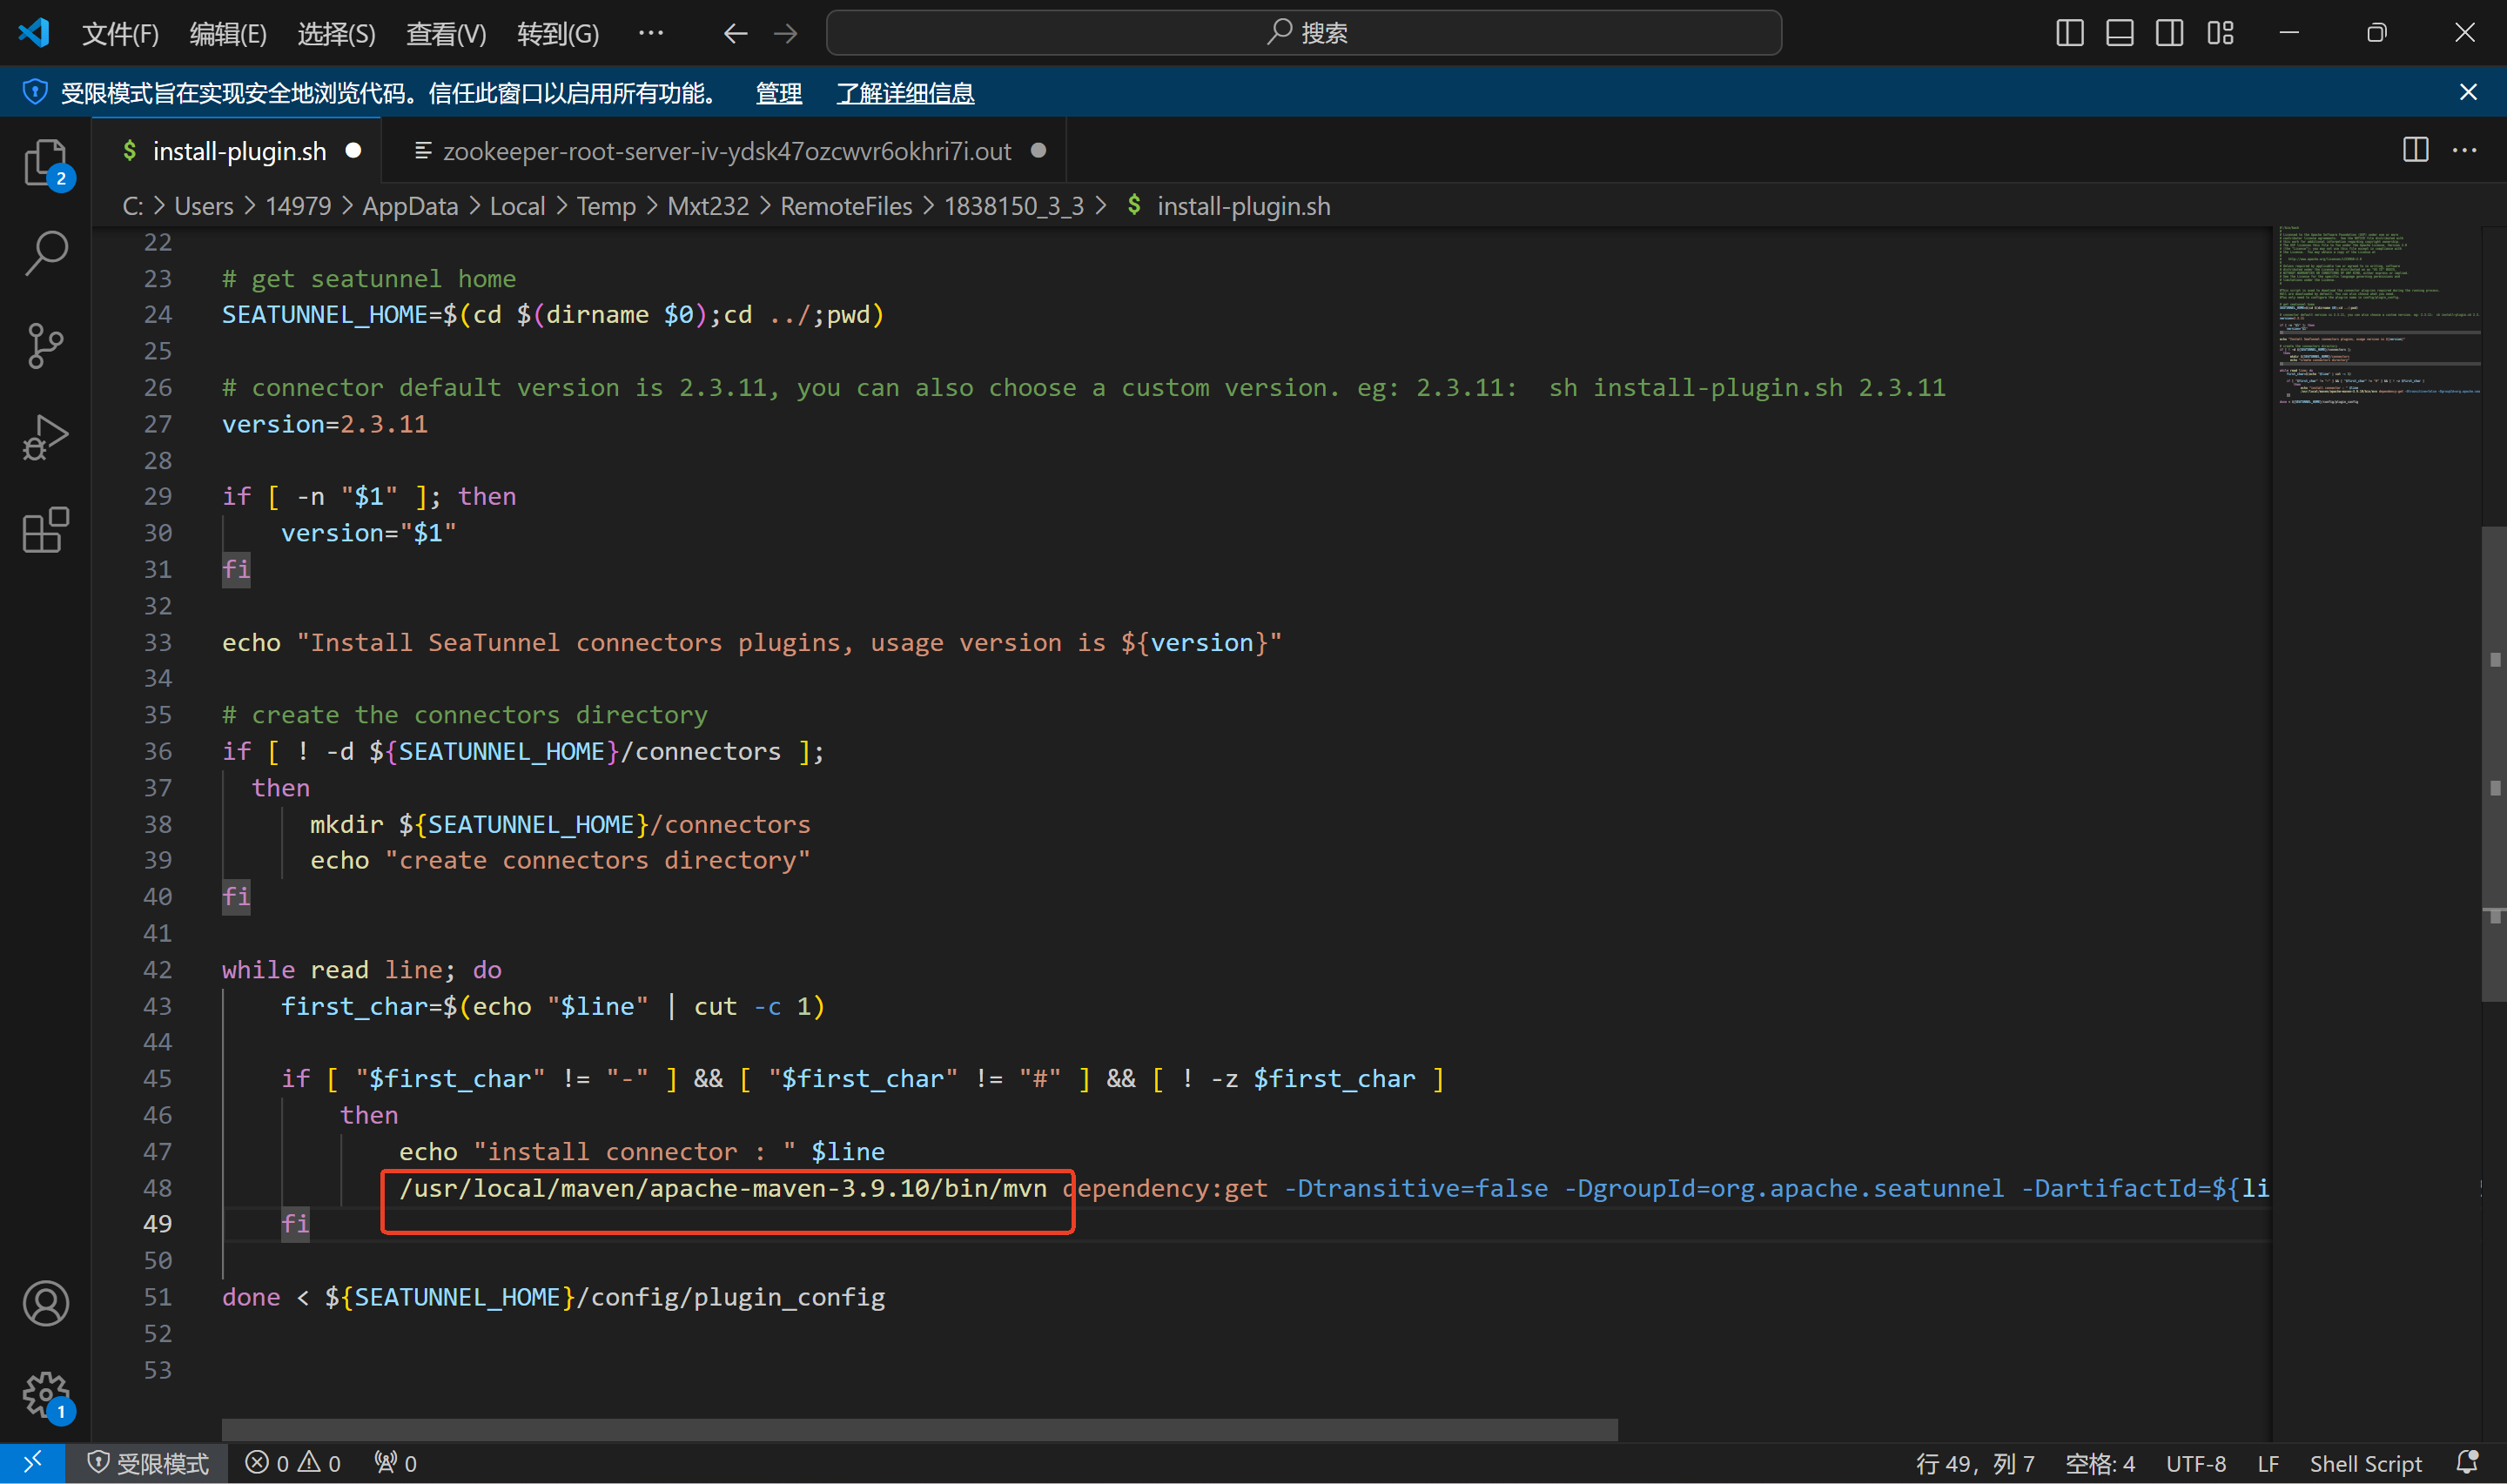Image resolution: width=2507 pixels, height=1484 pixels.
Task: Open errors and warnings count in status bar
Action: [293, 1463]
